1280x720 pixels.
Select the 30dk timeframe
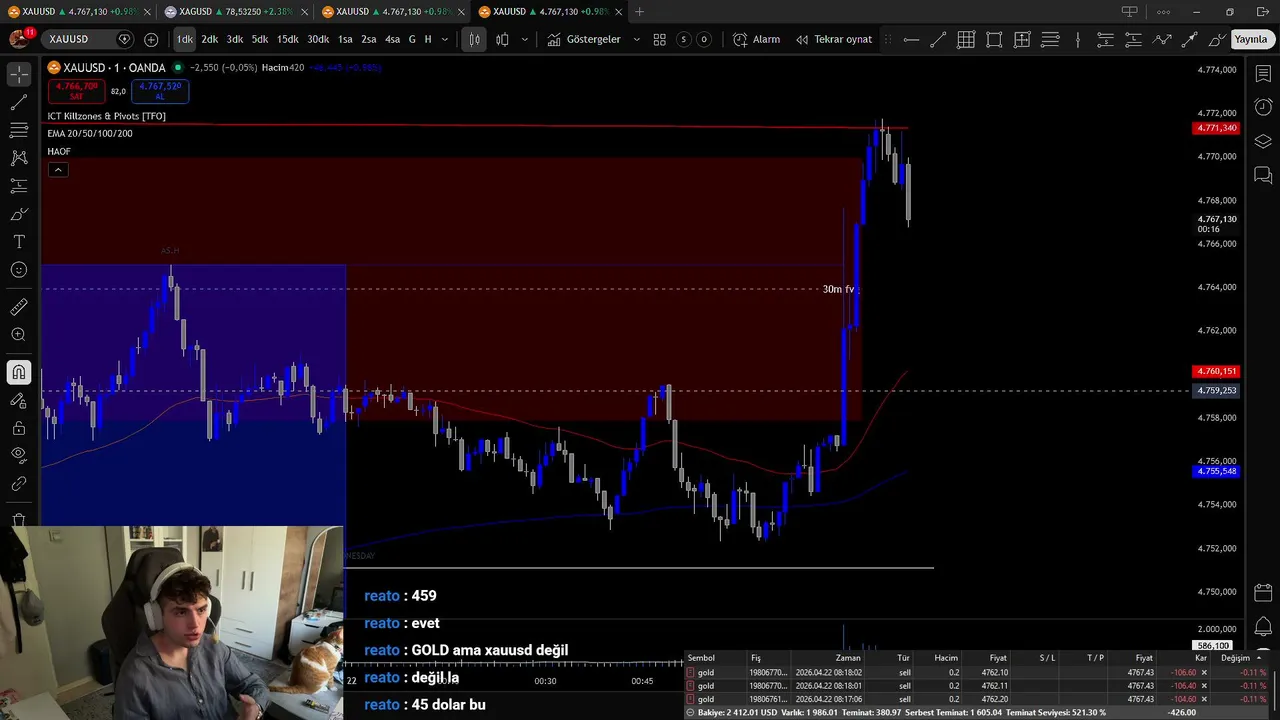pyautogui.click(x=318, y=39)
